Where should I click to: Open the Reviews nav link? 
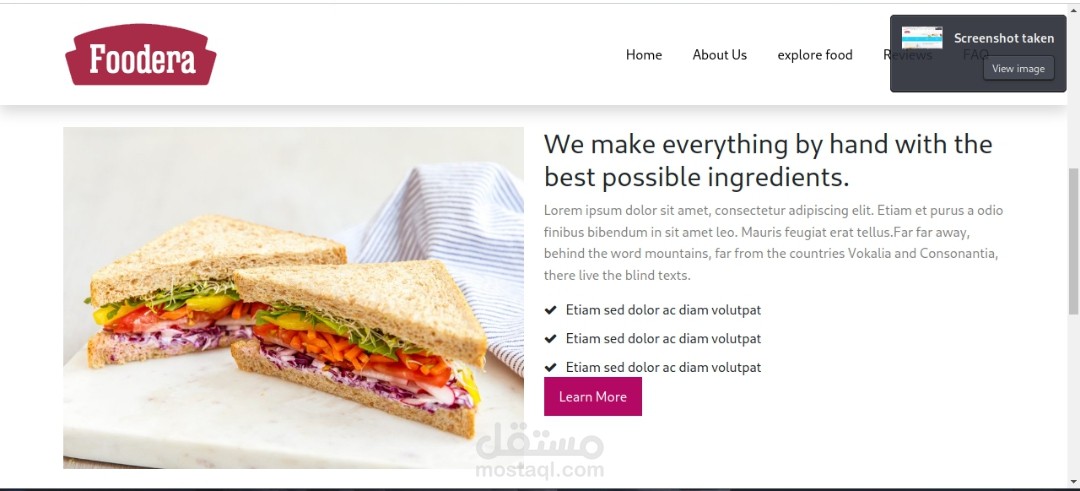907,55
